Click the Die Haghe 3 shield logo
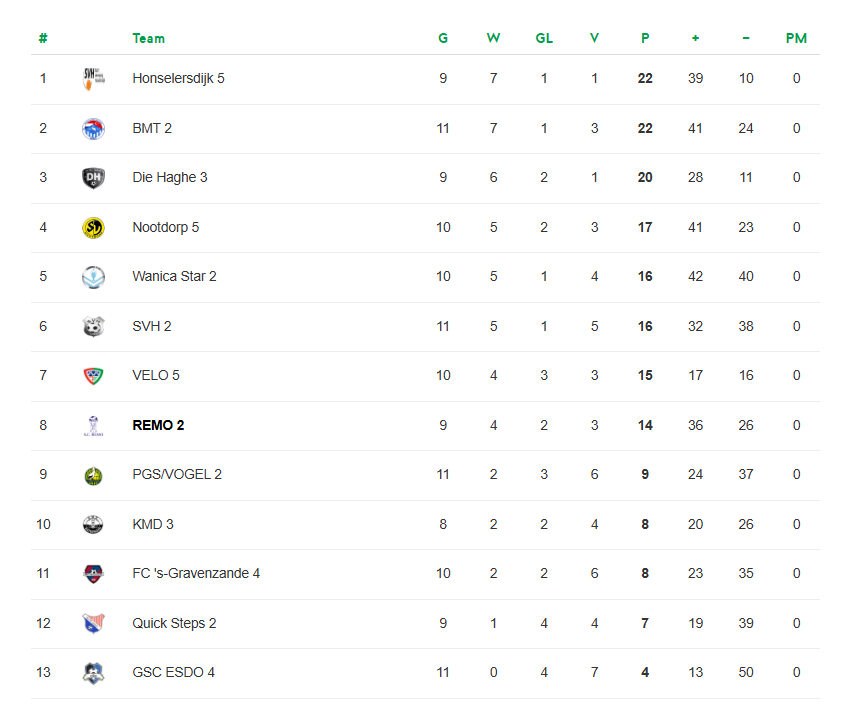 pos(92,178)
